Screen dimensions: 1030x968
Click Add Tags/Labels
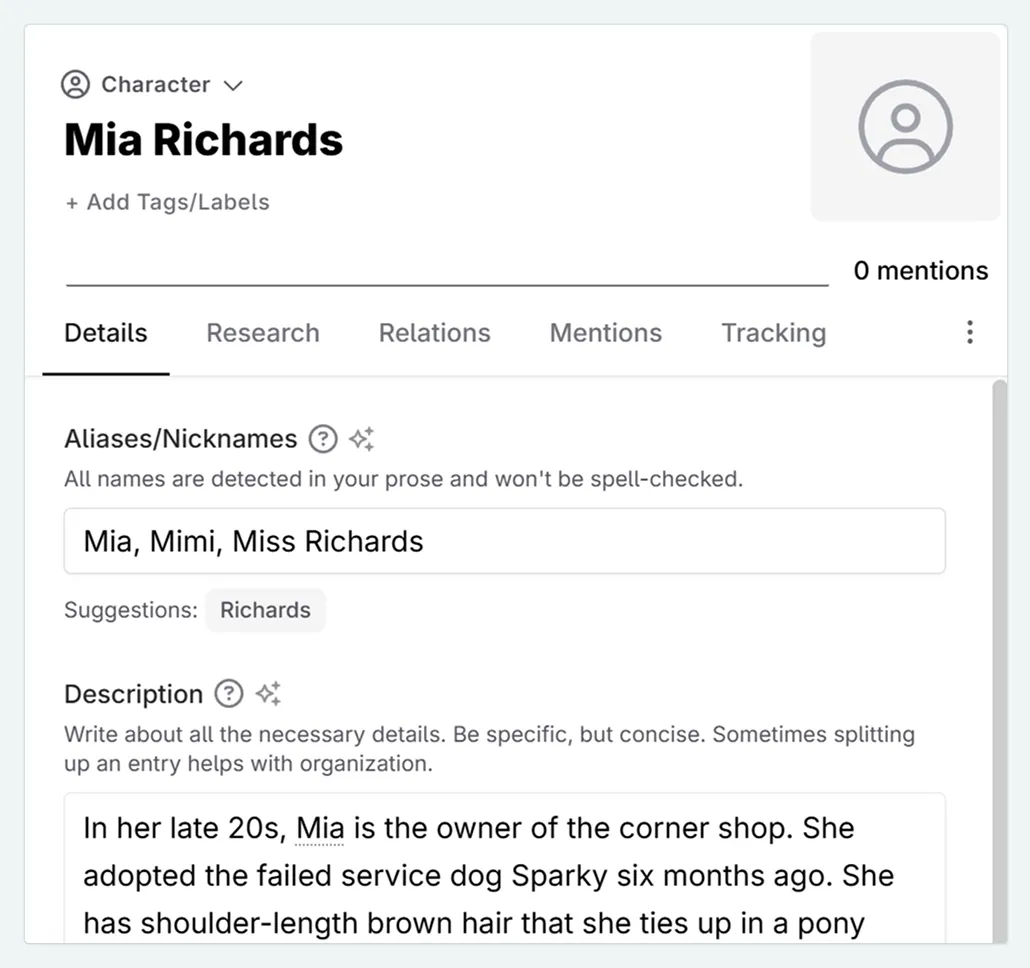tap(166, 202)
